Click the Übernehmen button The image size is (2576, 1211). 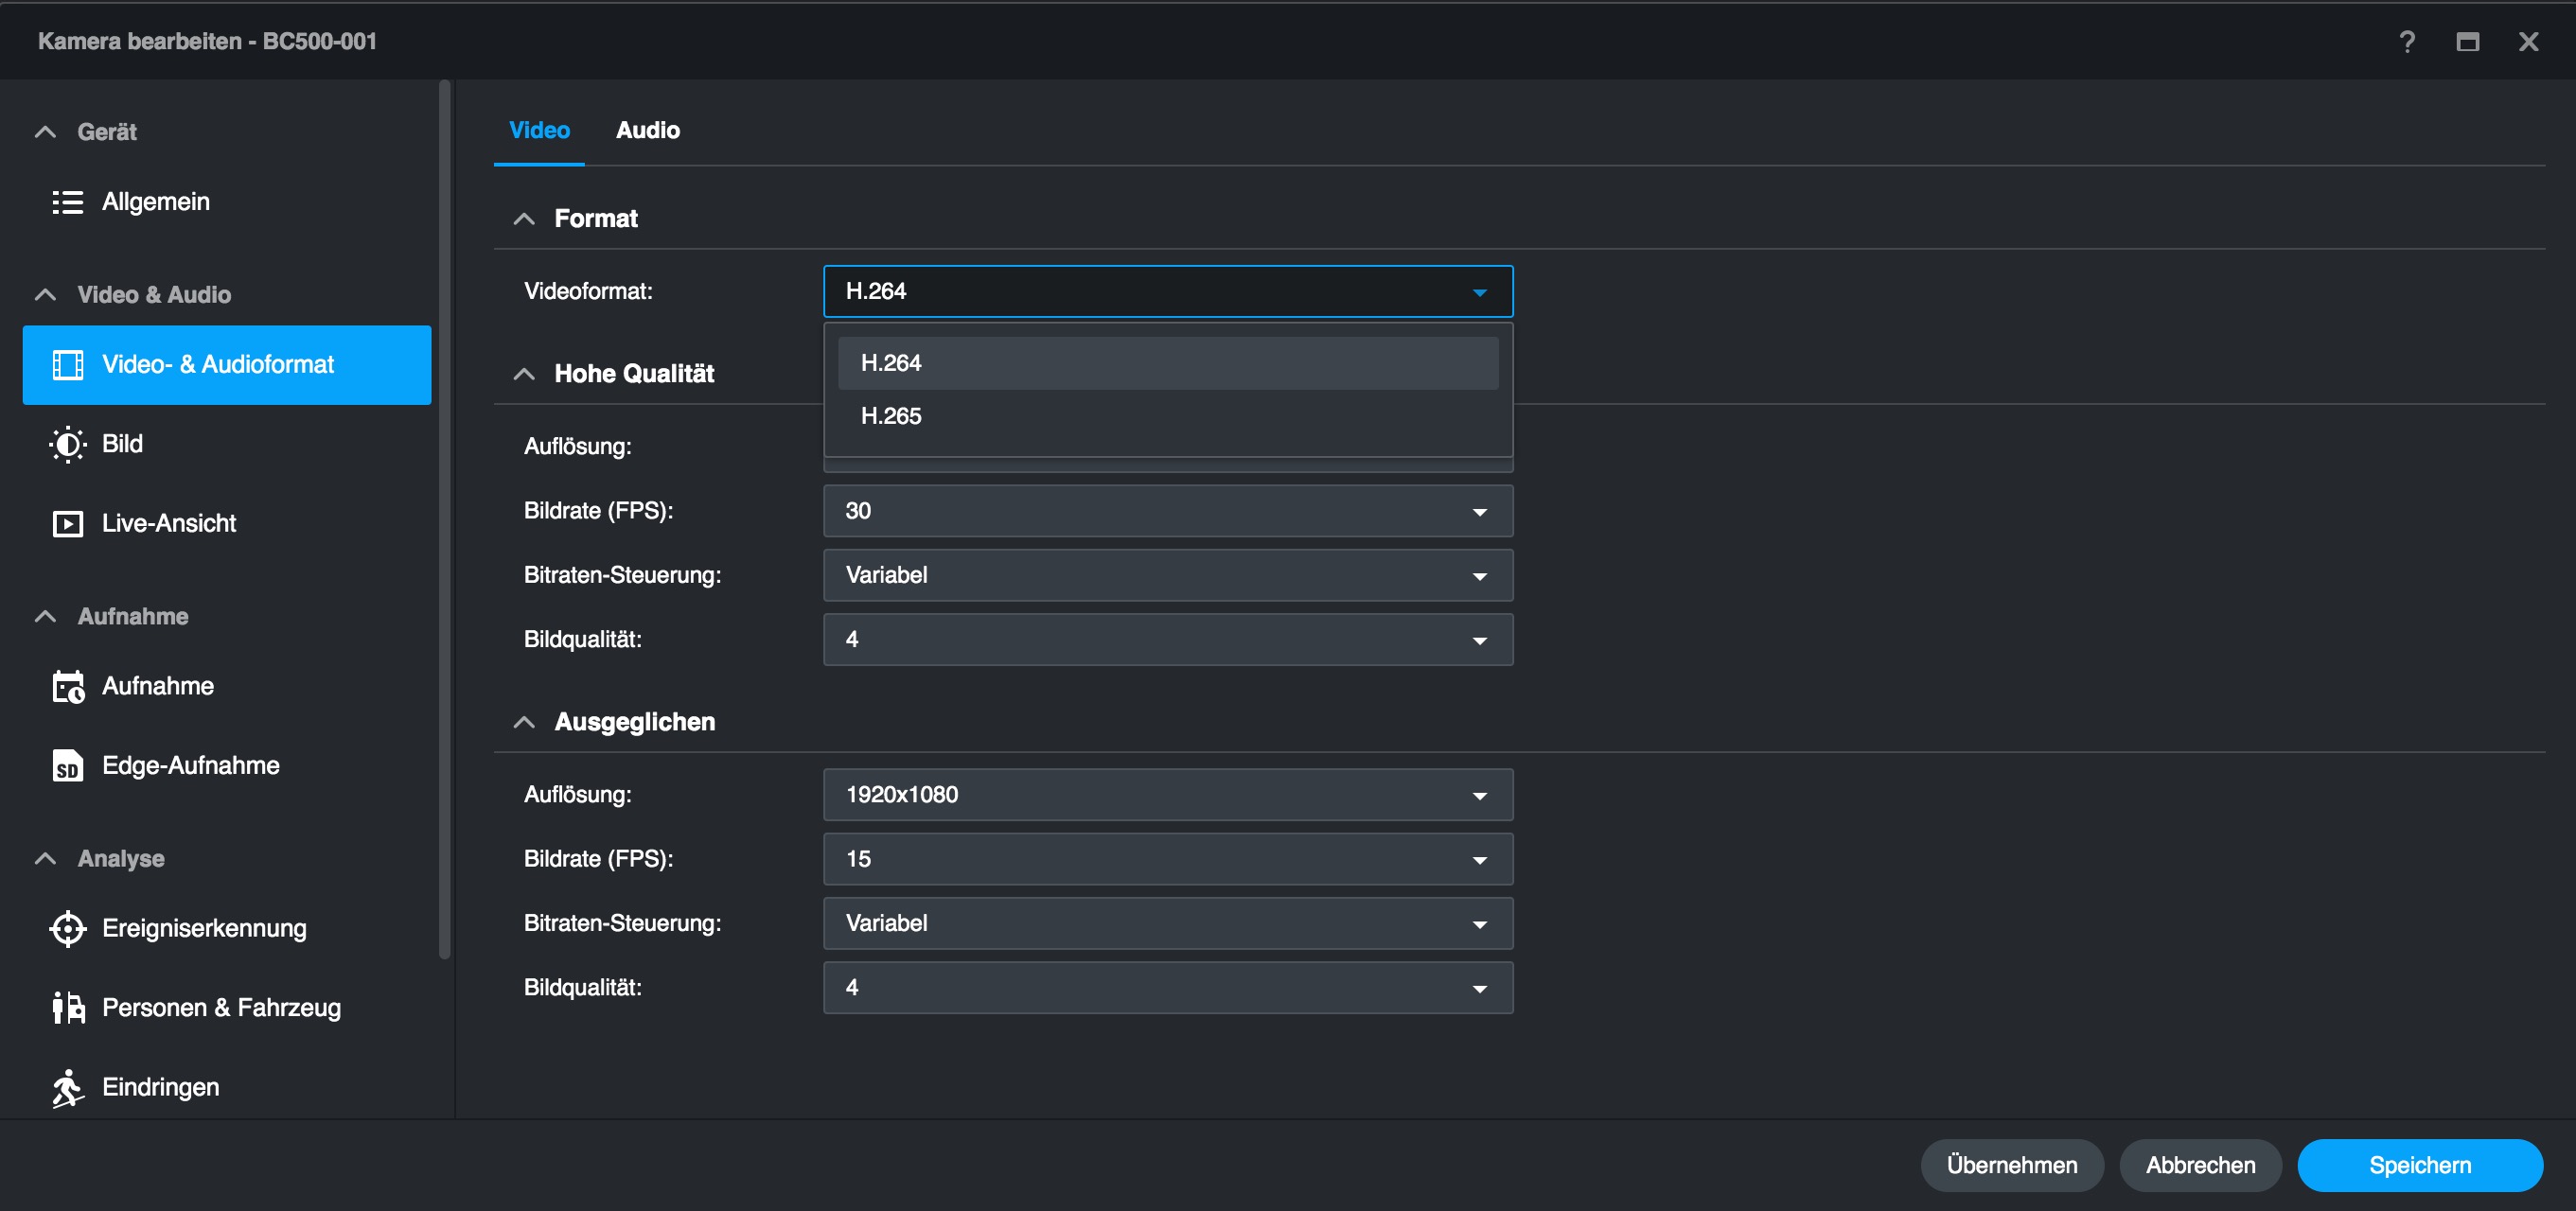point(2011,1165)
